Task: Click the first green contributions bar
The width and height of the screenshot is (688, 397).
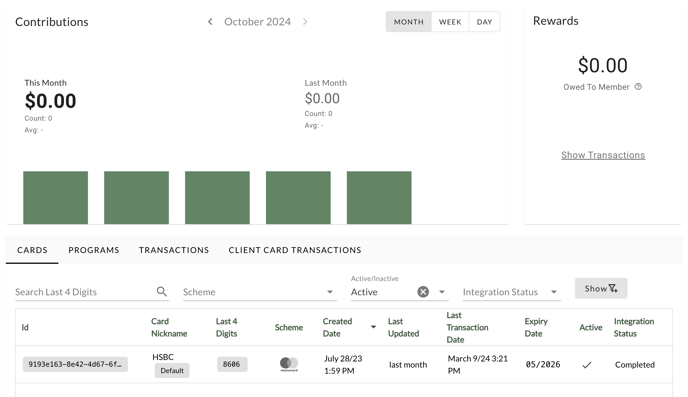Action: pos(56,197)
